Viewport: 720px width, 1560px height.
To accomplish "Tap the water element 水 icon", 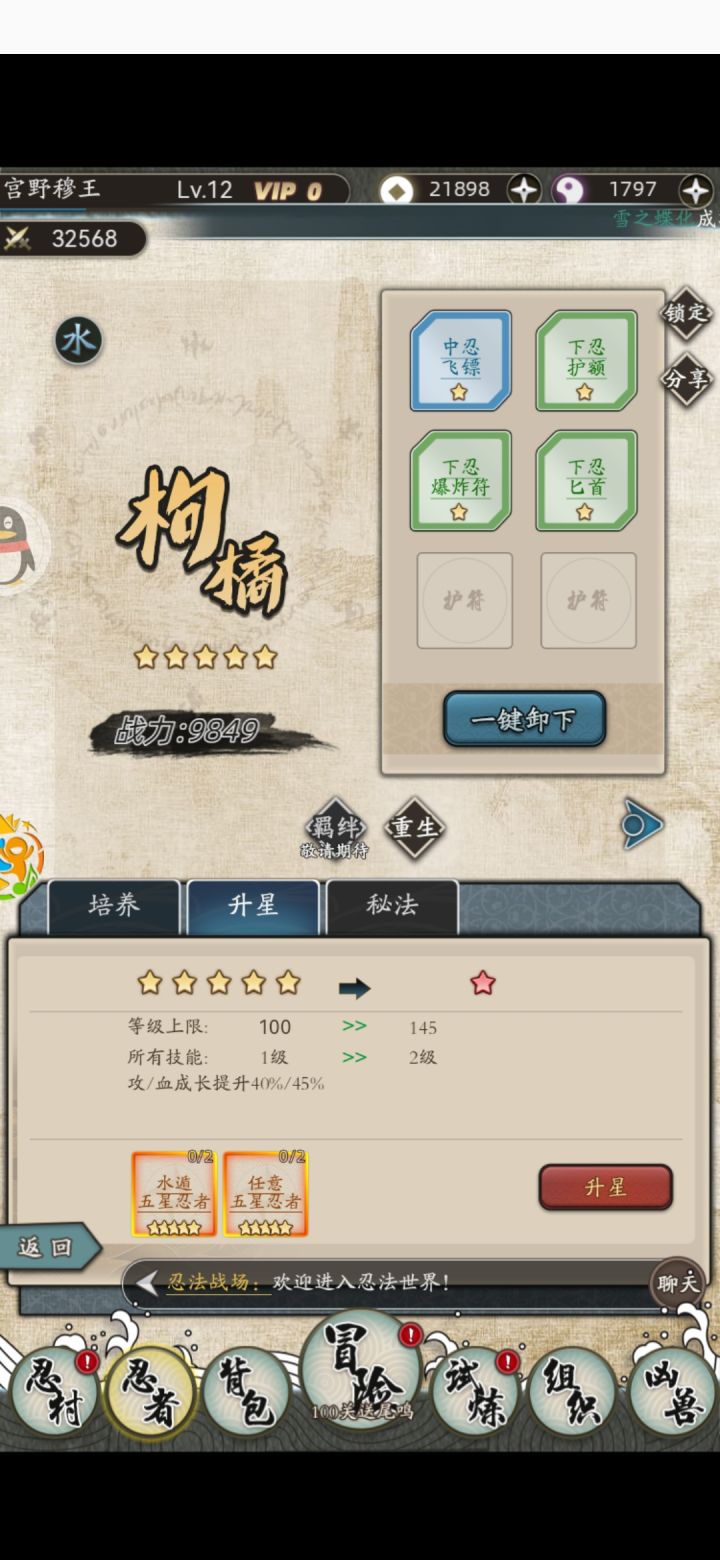I will [x=78, y=341].
